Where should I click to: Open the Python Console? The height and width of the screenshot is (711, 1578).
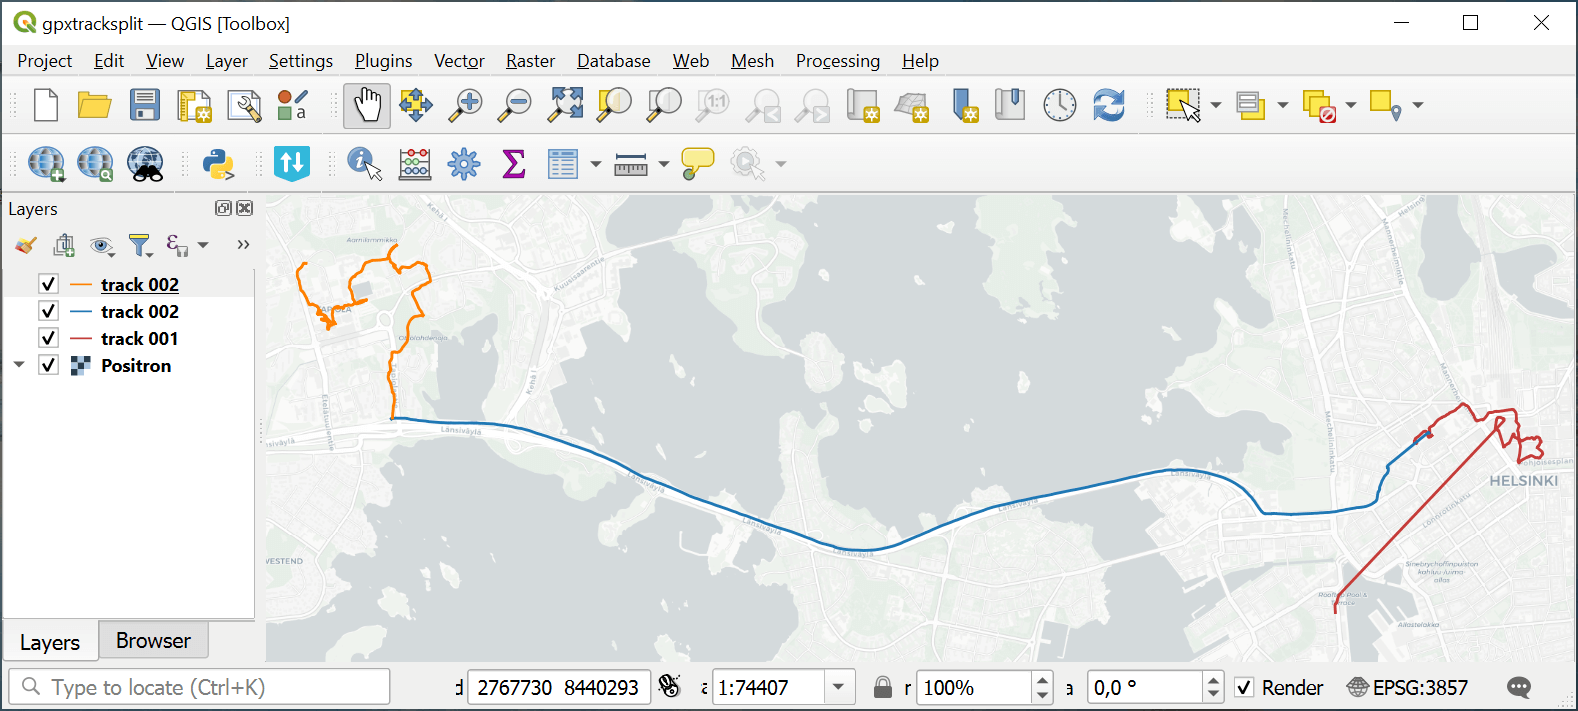[218, 164]
